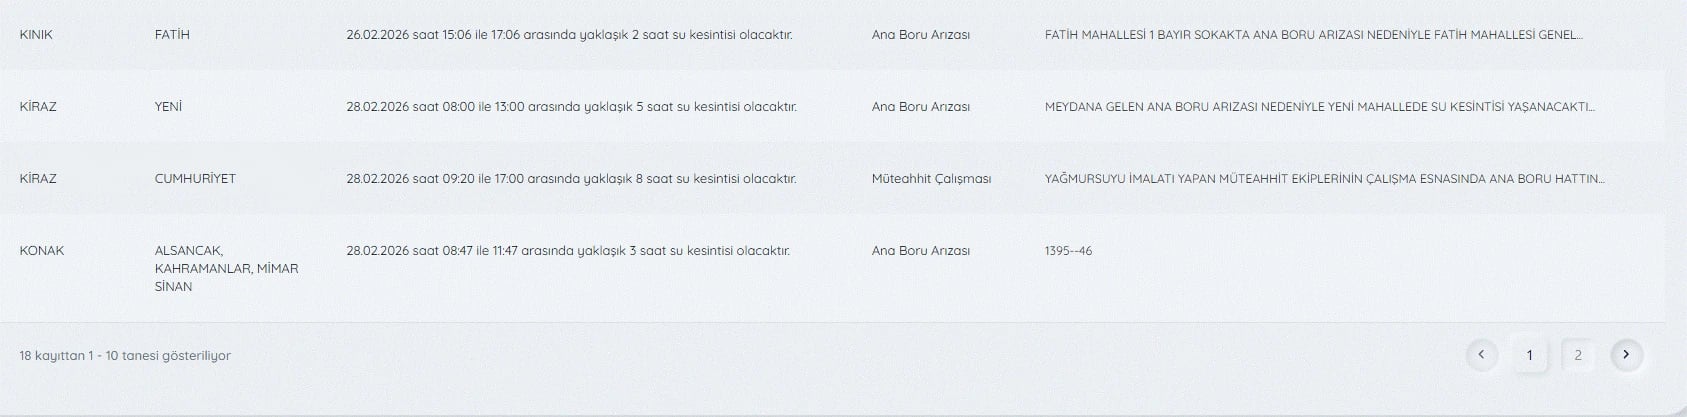Image resolution: width=1687 pixels, height=417 pixels.
Task: Click the KINIK district cell
Action: pos(36,35)
